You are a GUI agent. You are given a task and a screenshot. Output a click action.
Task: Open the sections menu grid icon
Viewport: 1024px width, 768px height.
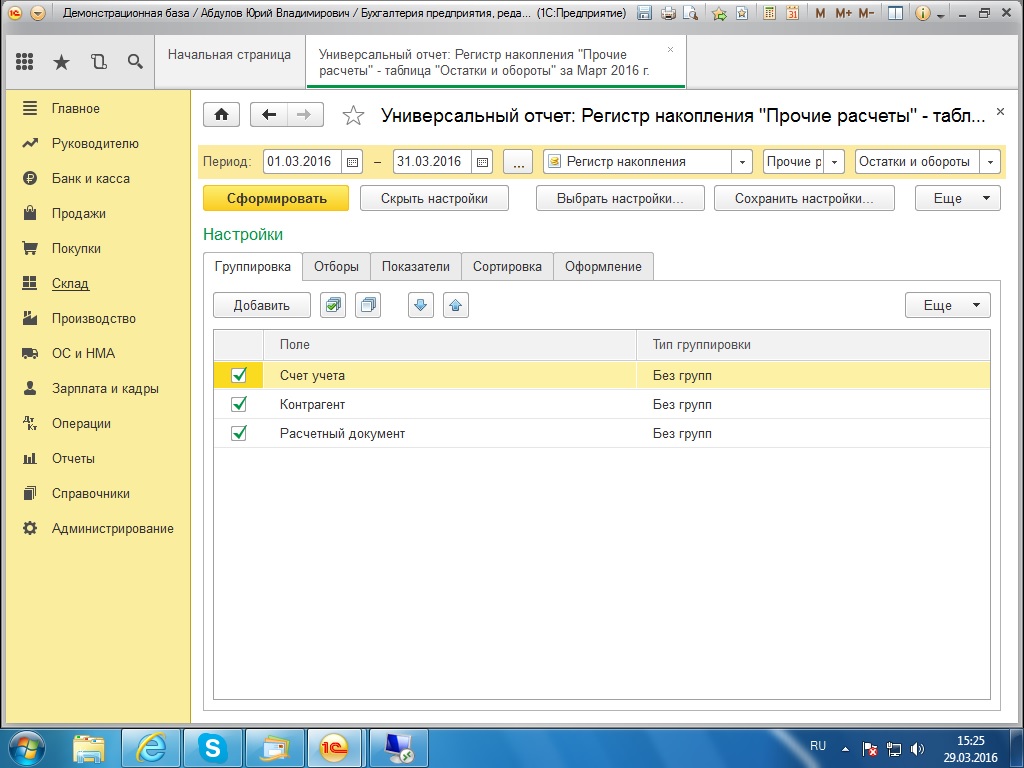[x=25, y=62]
